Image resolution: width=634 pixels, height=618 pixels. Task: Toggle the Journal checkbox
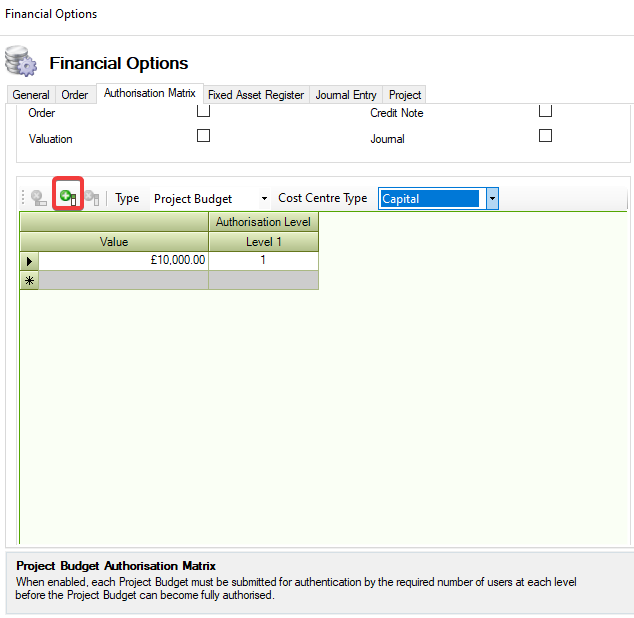pos(545,136)
